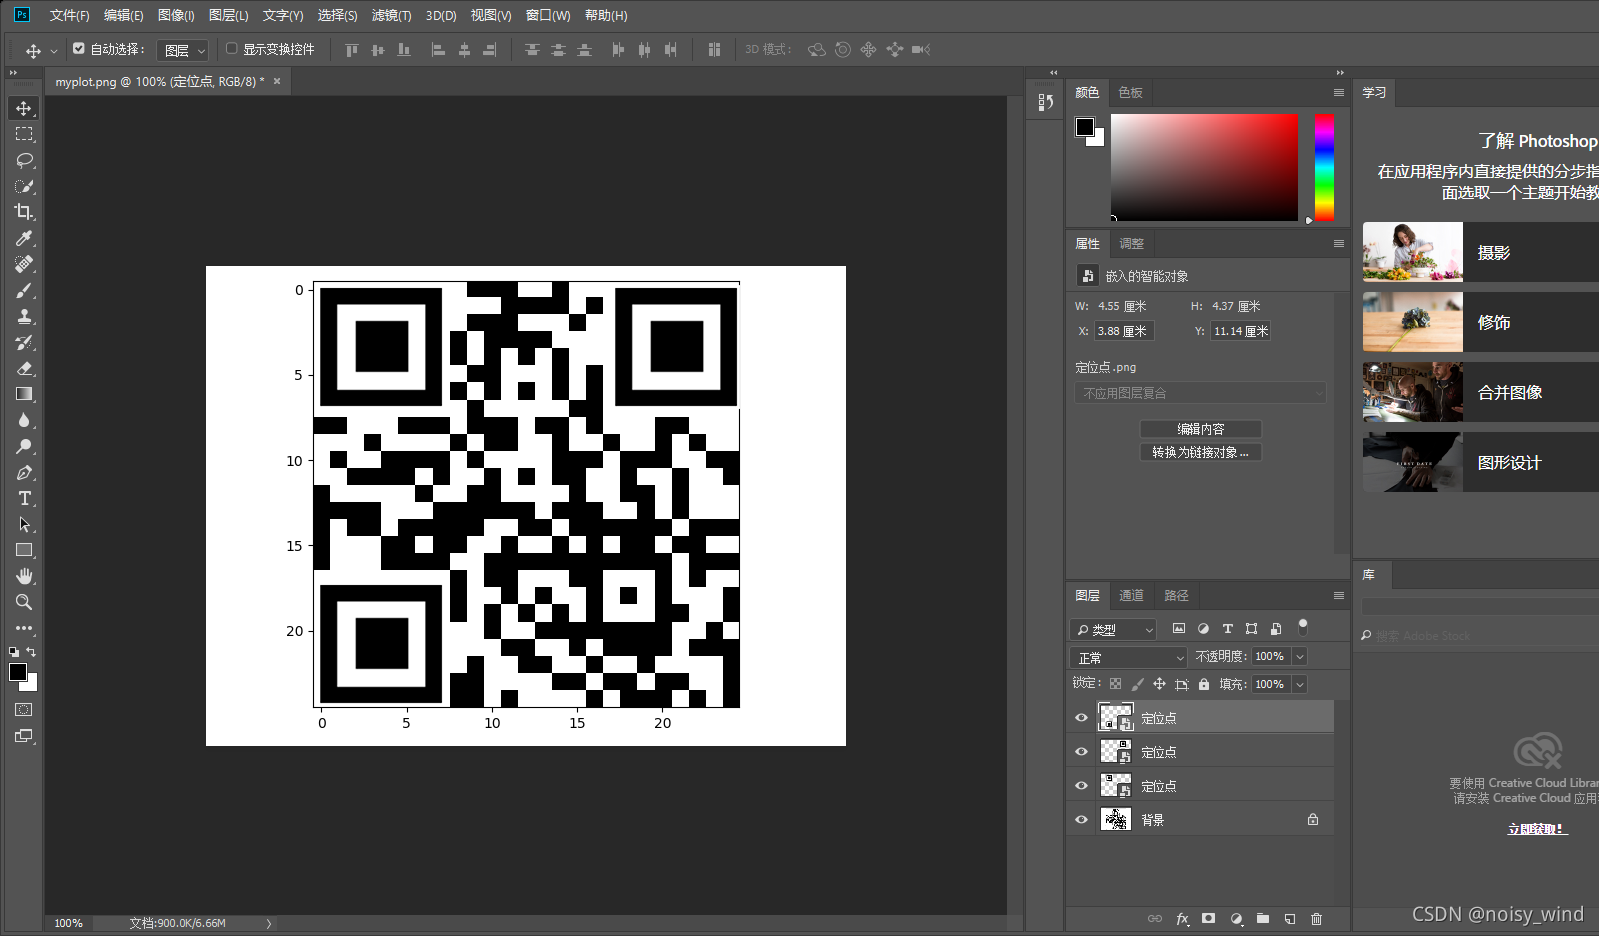Open the 图像(I) menu
The width and height of the screenshot is (1599, 936).
point(176,15)
